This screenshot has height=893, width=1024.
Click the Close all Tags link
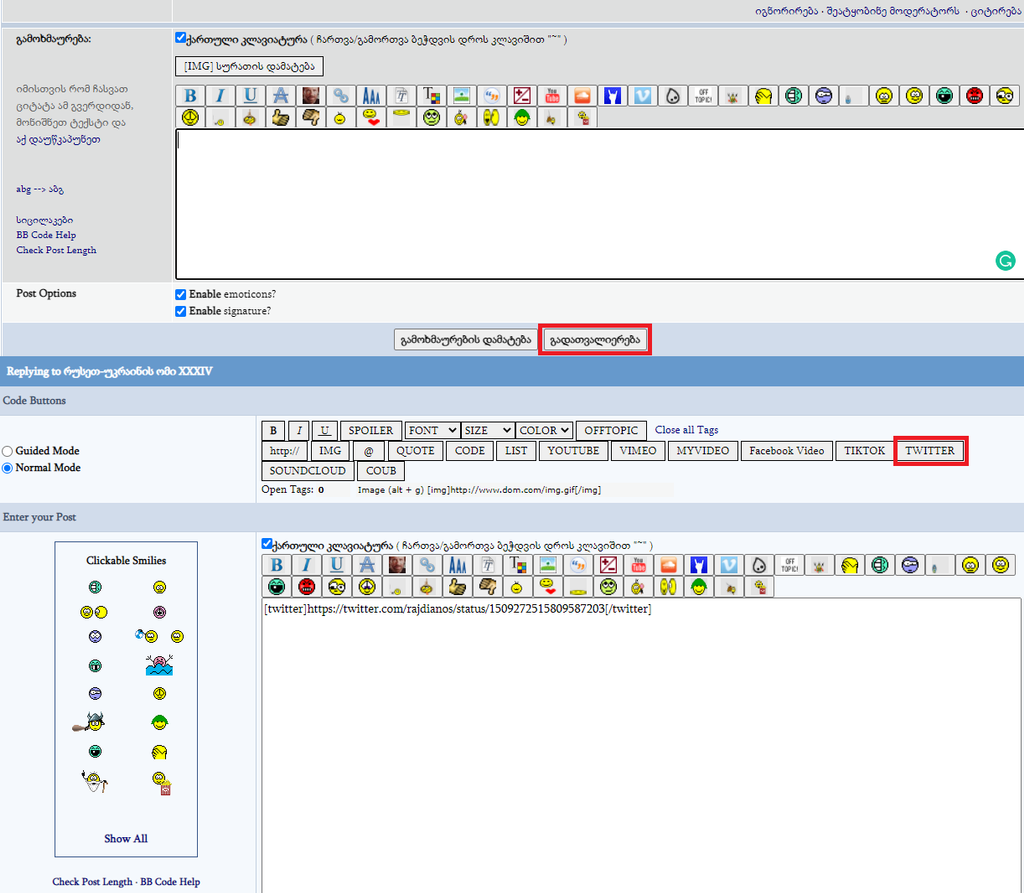coord(686,430)
